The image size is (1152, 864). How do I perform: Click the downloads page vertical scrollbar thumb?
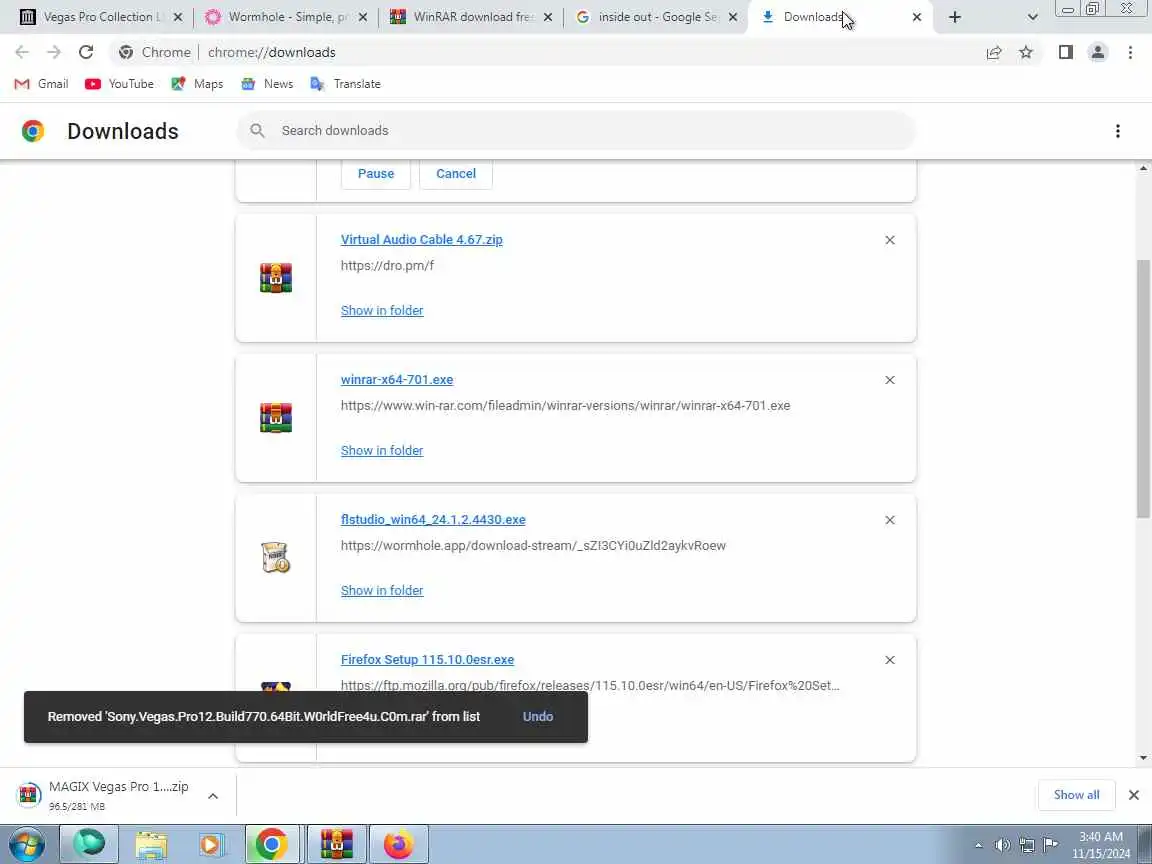pos(1143,388)
